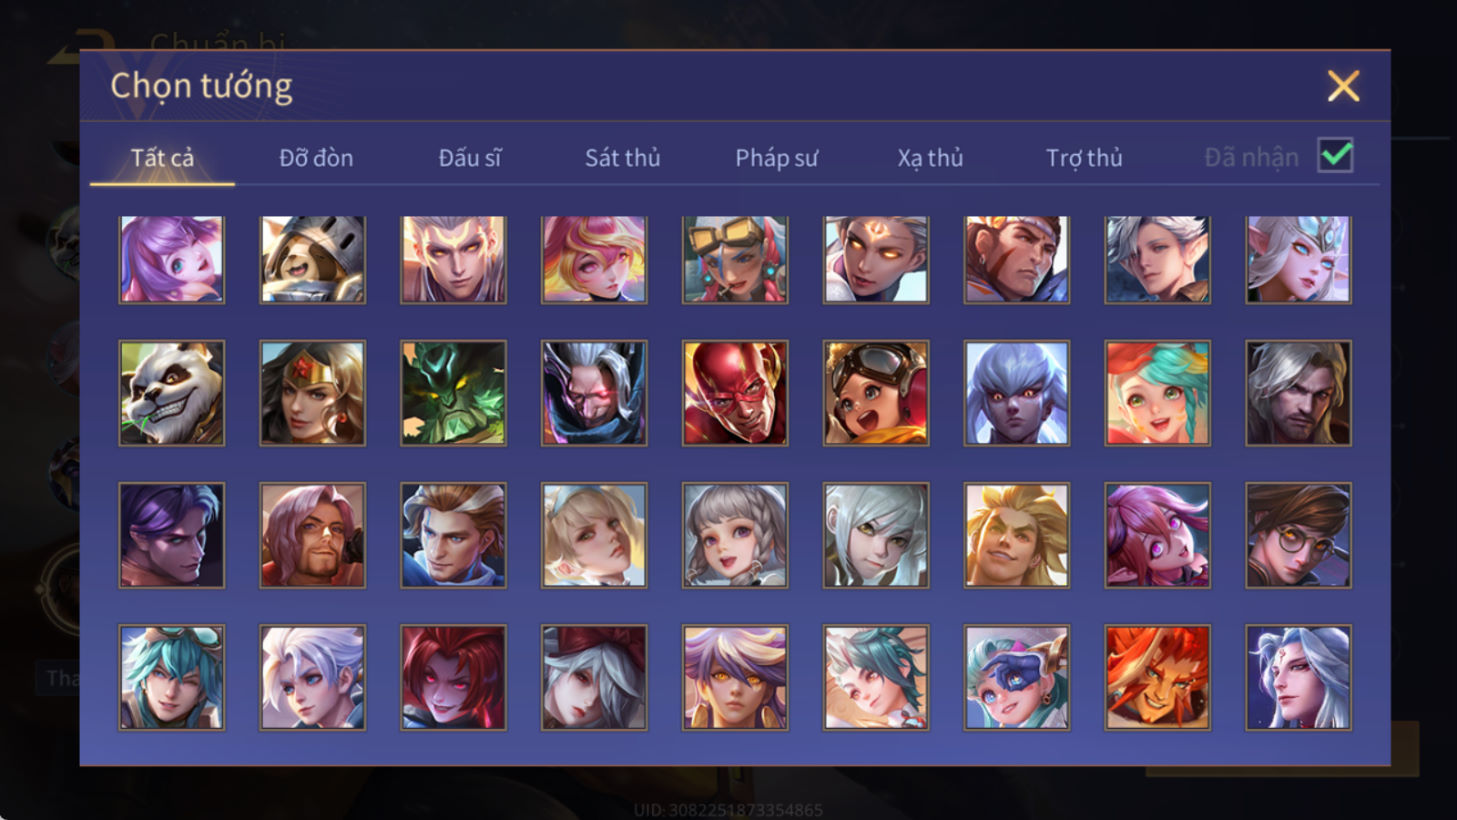The height and width of the screenshot is (820, 1457).
Task: Pick the red Flash hero portrait
Action: [735, 393]
